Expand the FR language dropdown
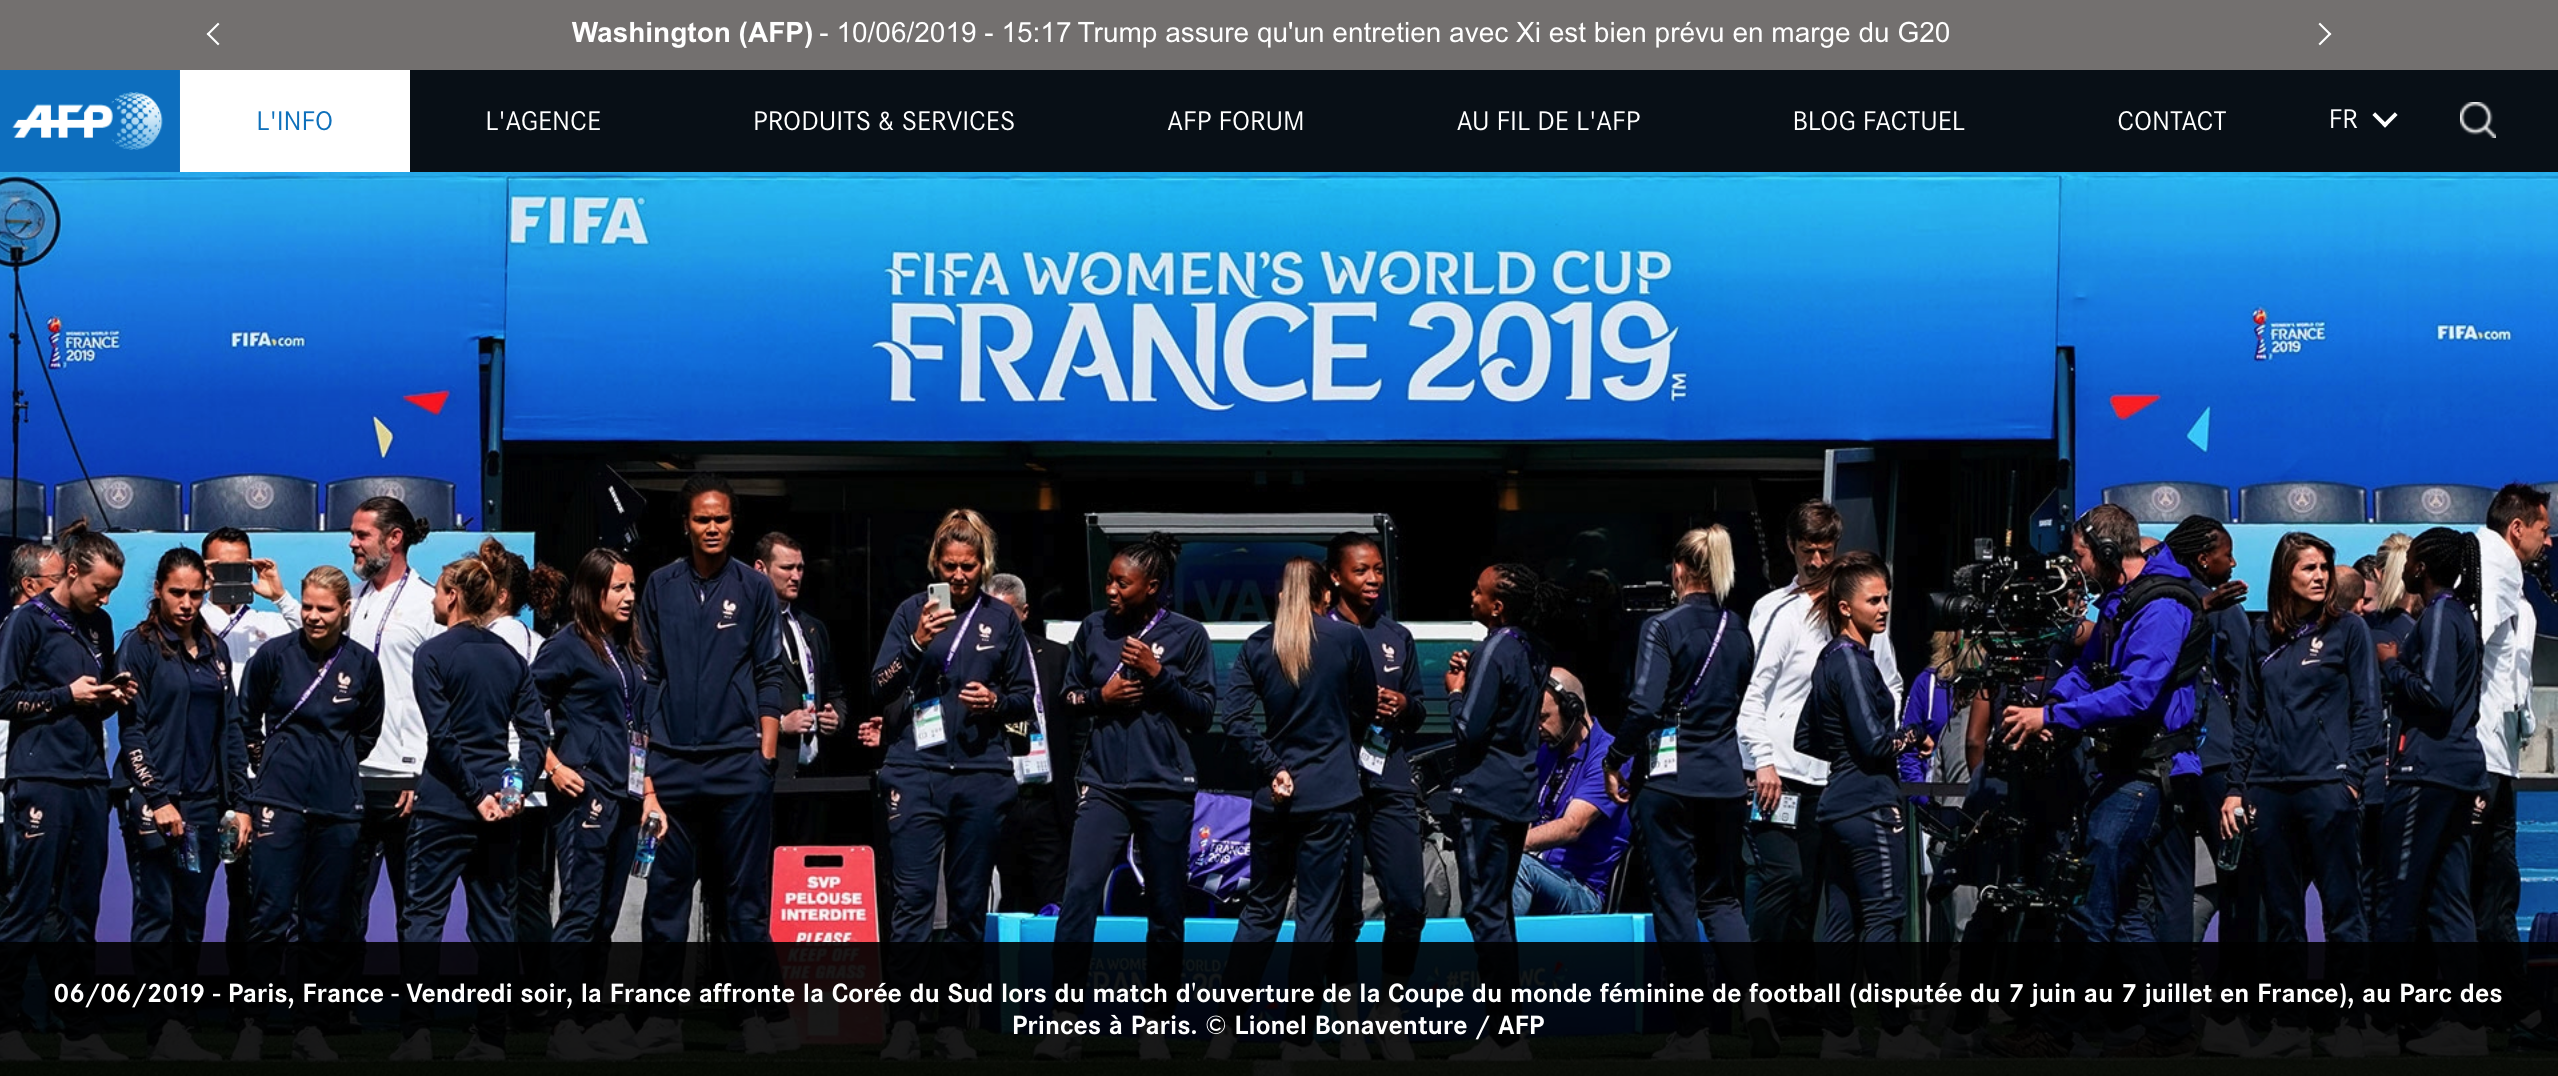The width and height of the screenshot is (2558, 1076). 2362,120
